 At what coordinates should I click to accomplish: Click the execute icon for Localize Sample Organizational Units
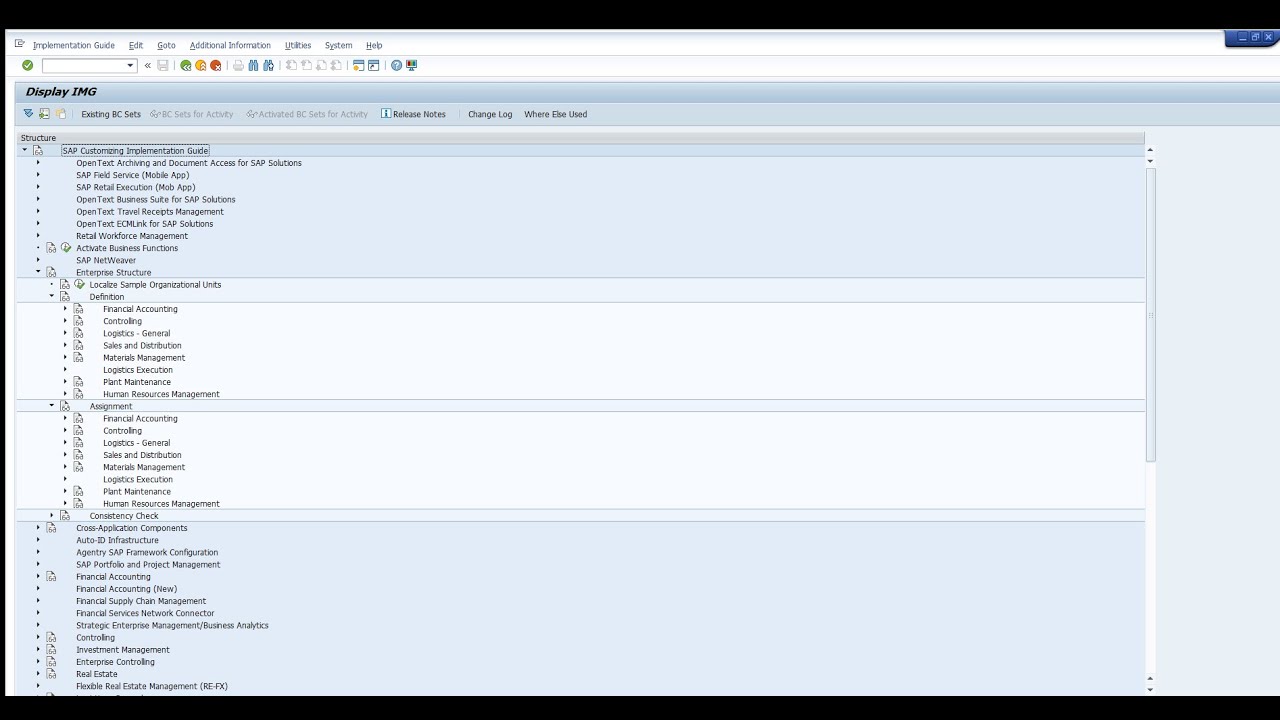pos(80,284)
